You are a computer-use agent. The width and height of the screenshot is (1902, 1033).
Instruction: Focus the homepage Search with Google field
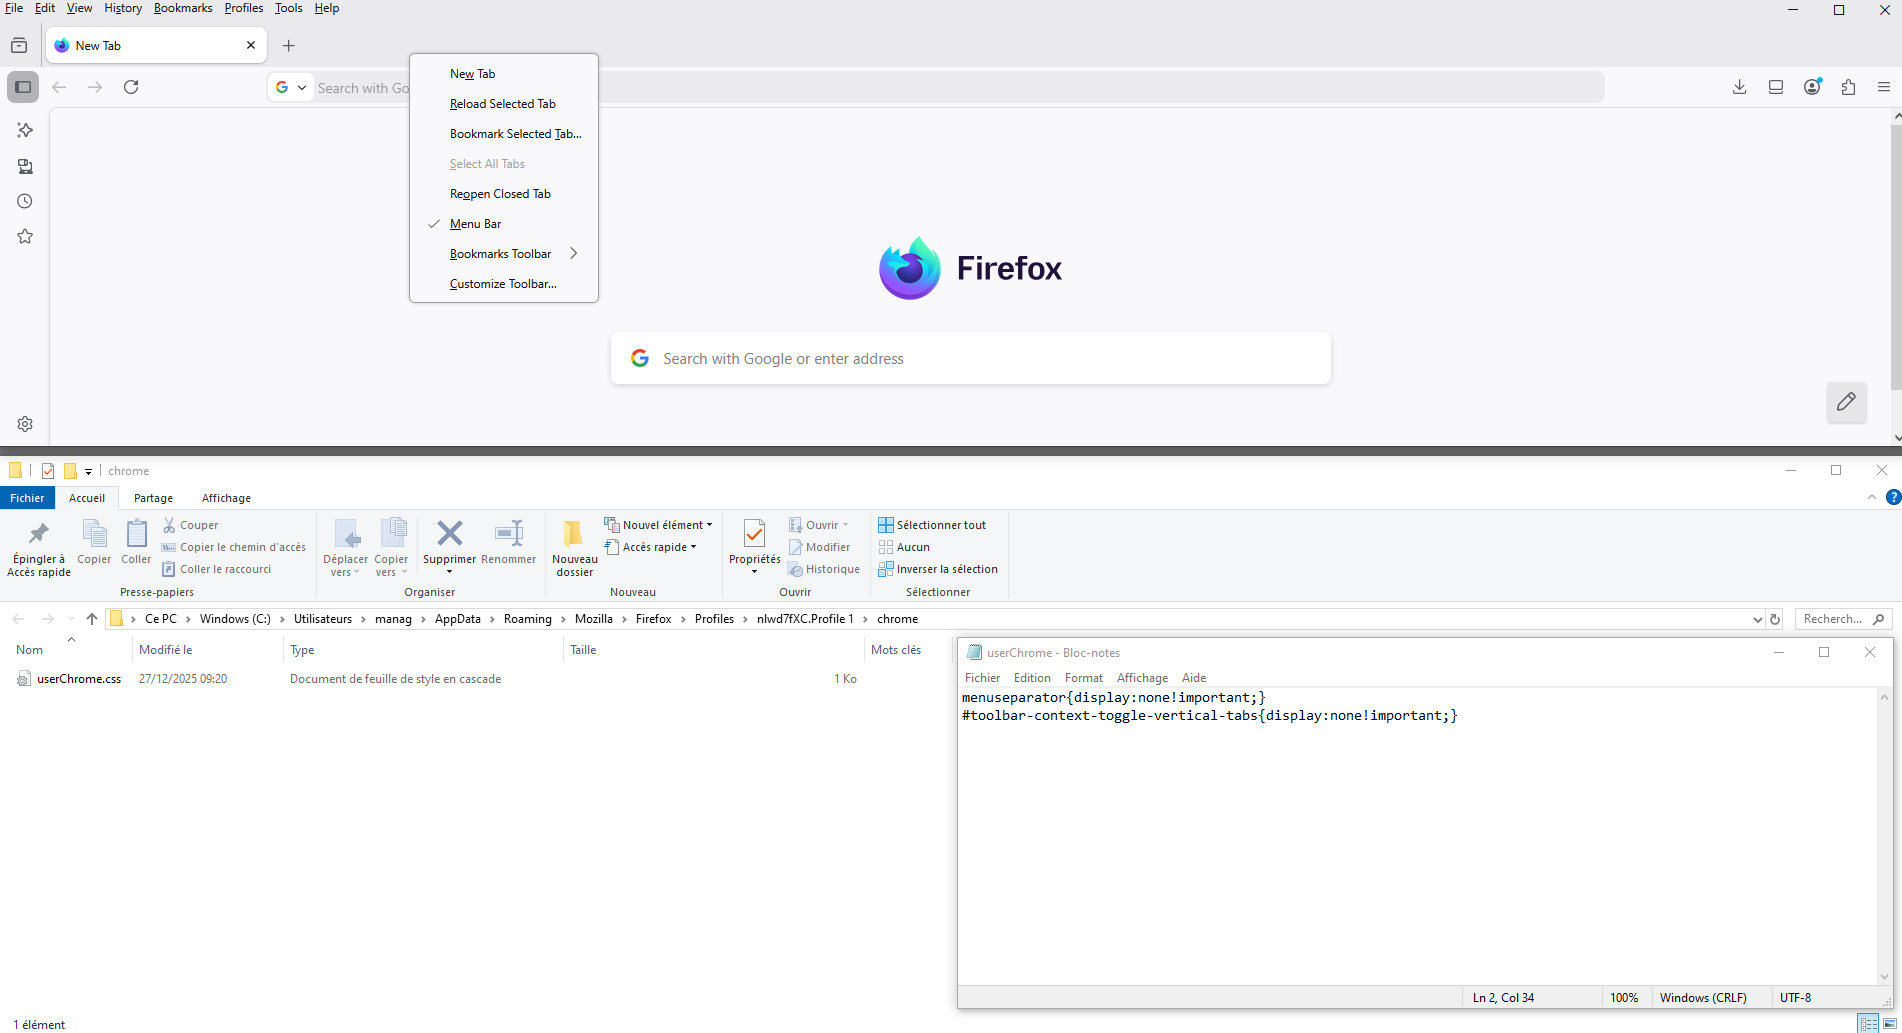tap(970, 358)
